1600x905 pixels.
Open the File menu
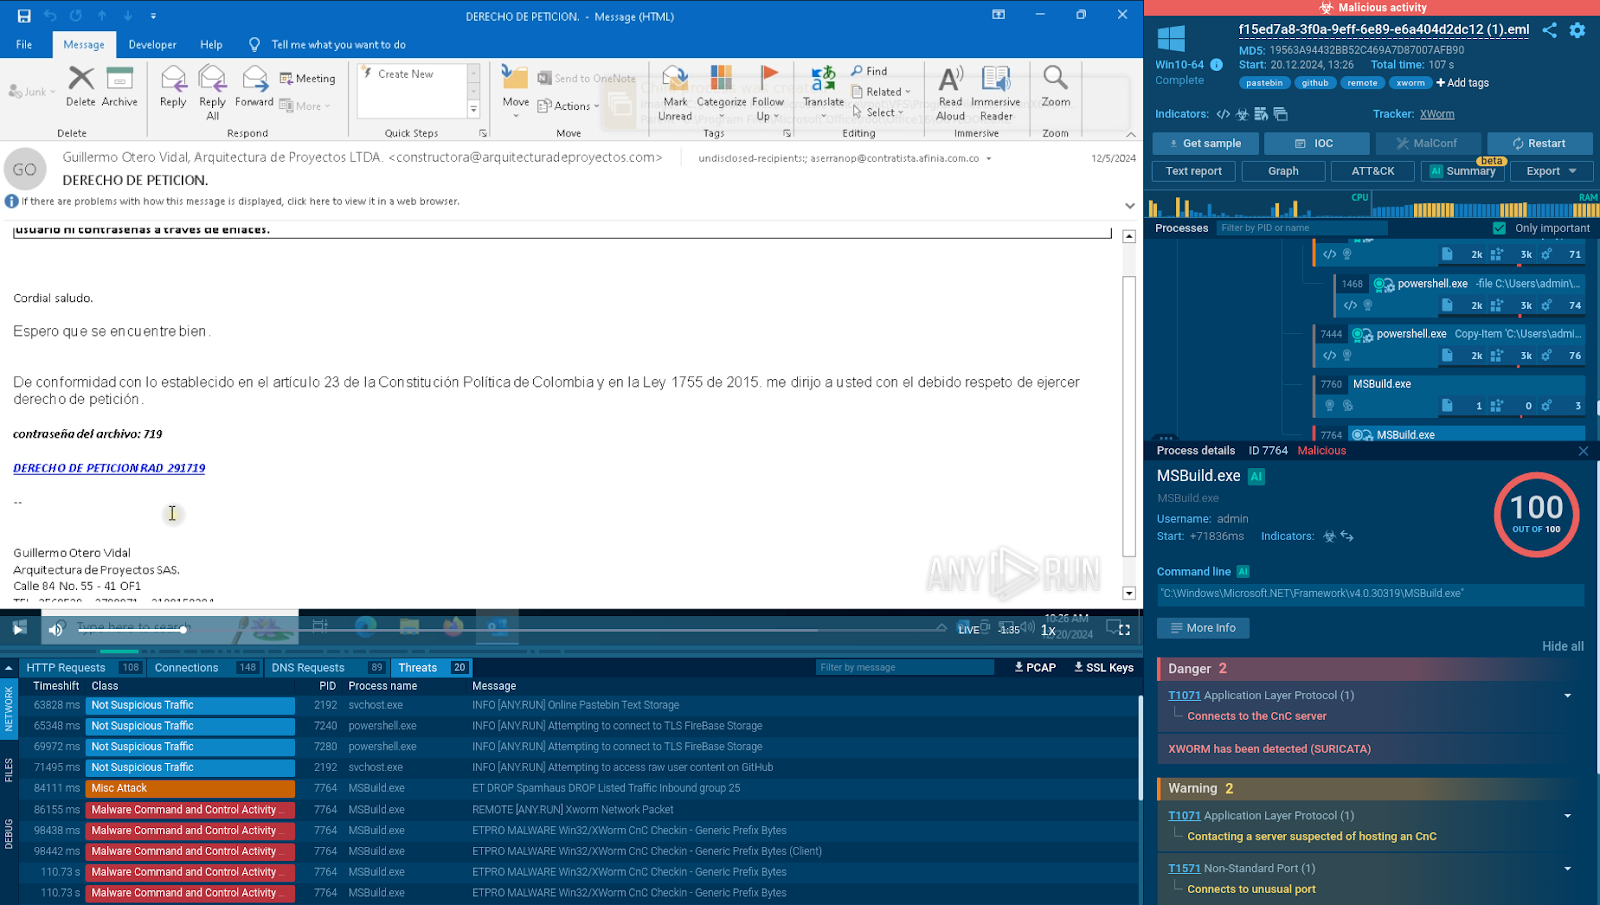point(24,44)
